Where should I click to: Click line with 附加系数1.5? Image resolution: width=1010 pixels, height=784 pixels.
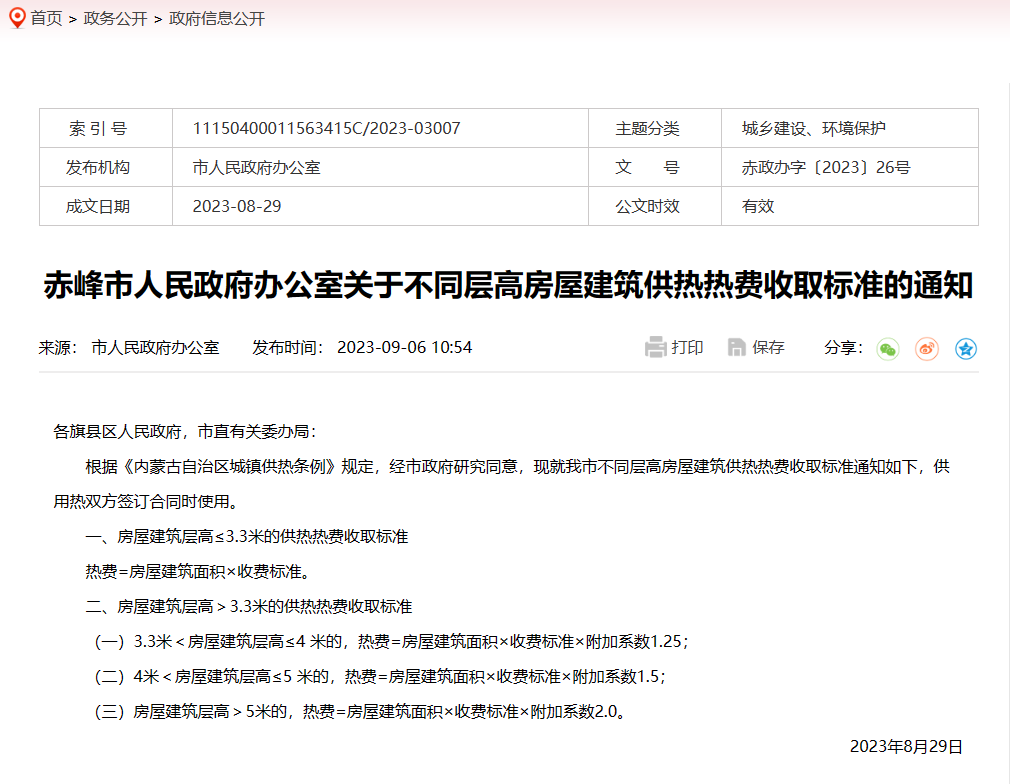point(380,676)
